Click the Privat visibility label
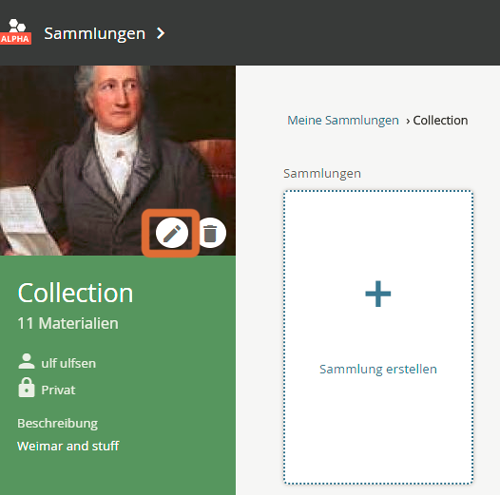 (x=58, y=390)
